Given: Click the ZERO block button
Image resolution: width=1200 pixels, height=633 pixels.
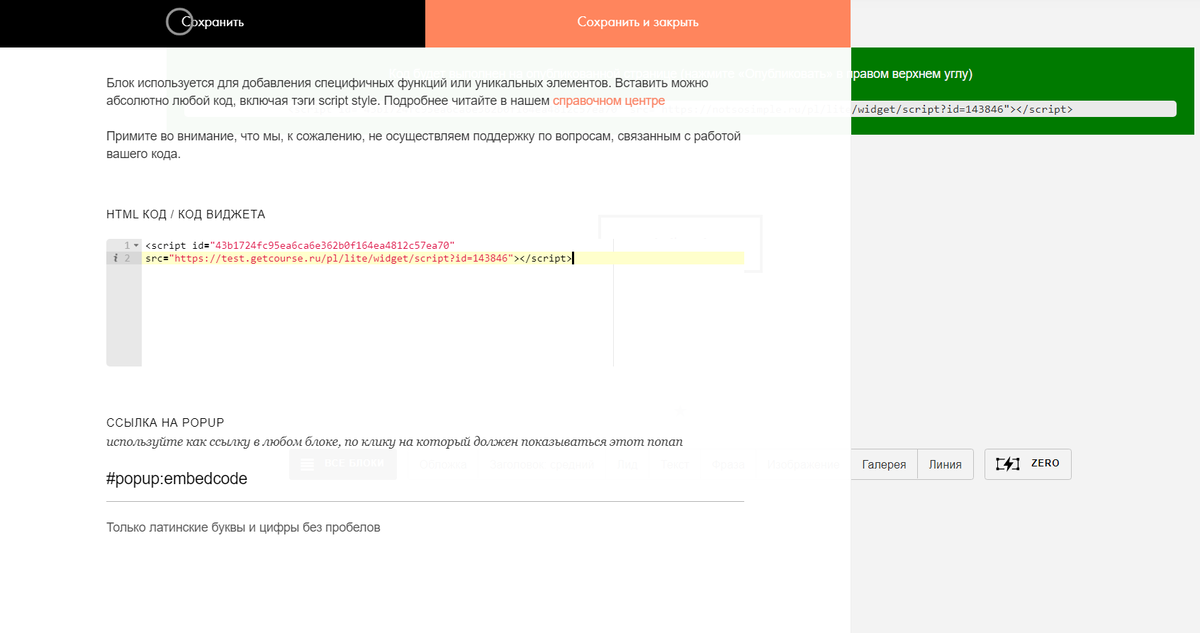Looking at the screenshot, I should click(1028, 464).
